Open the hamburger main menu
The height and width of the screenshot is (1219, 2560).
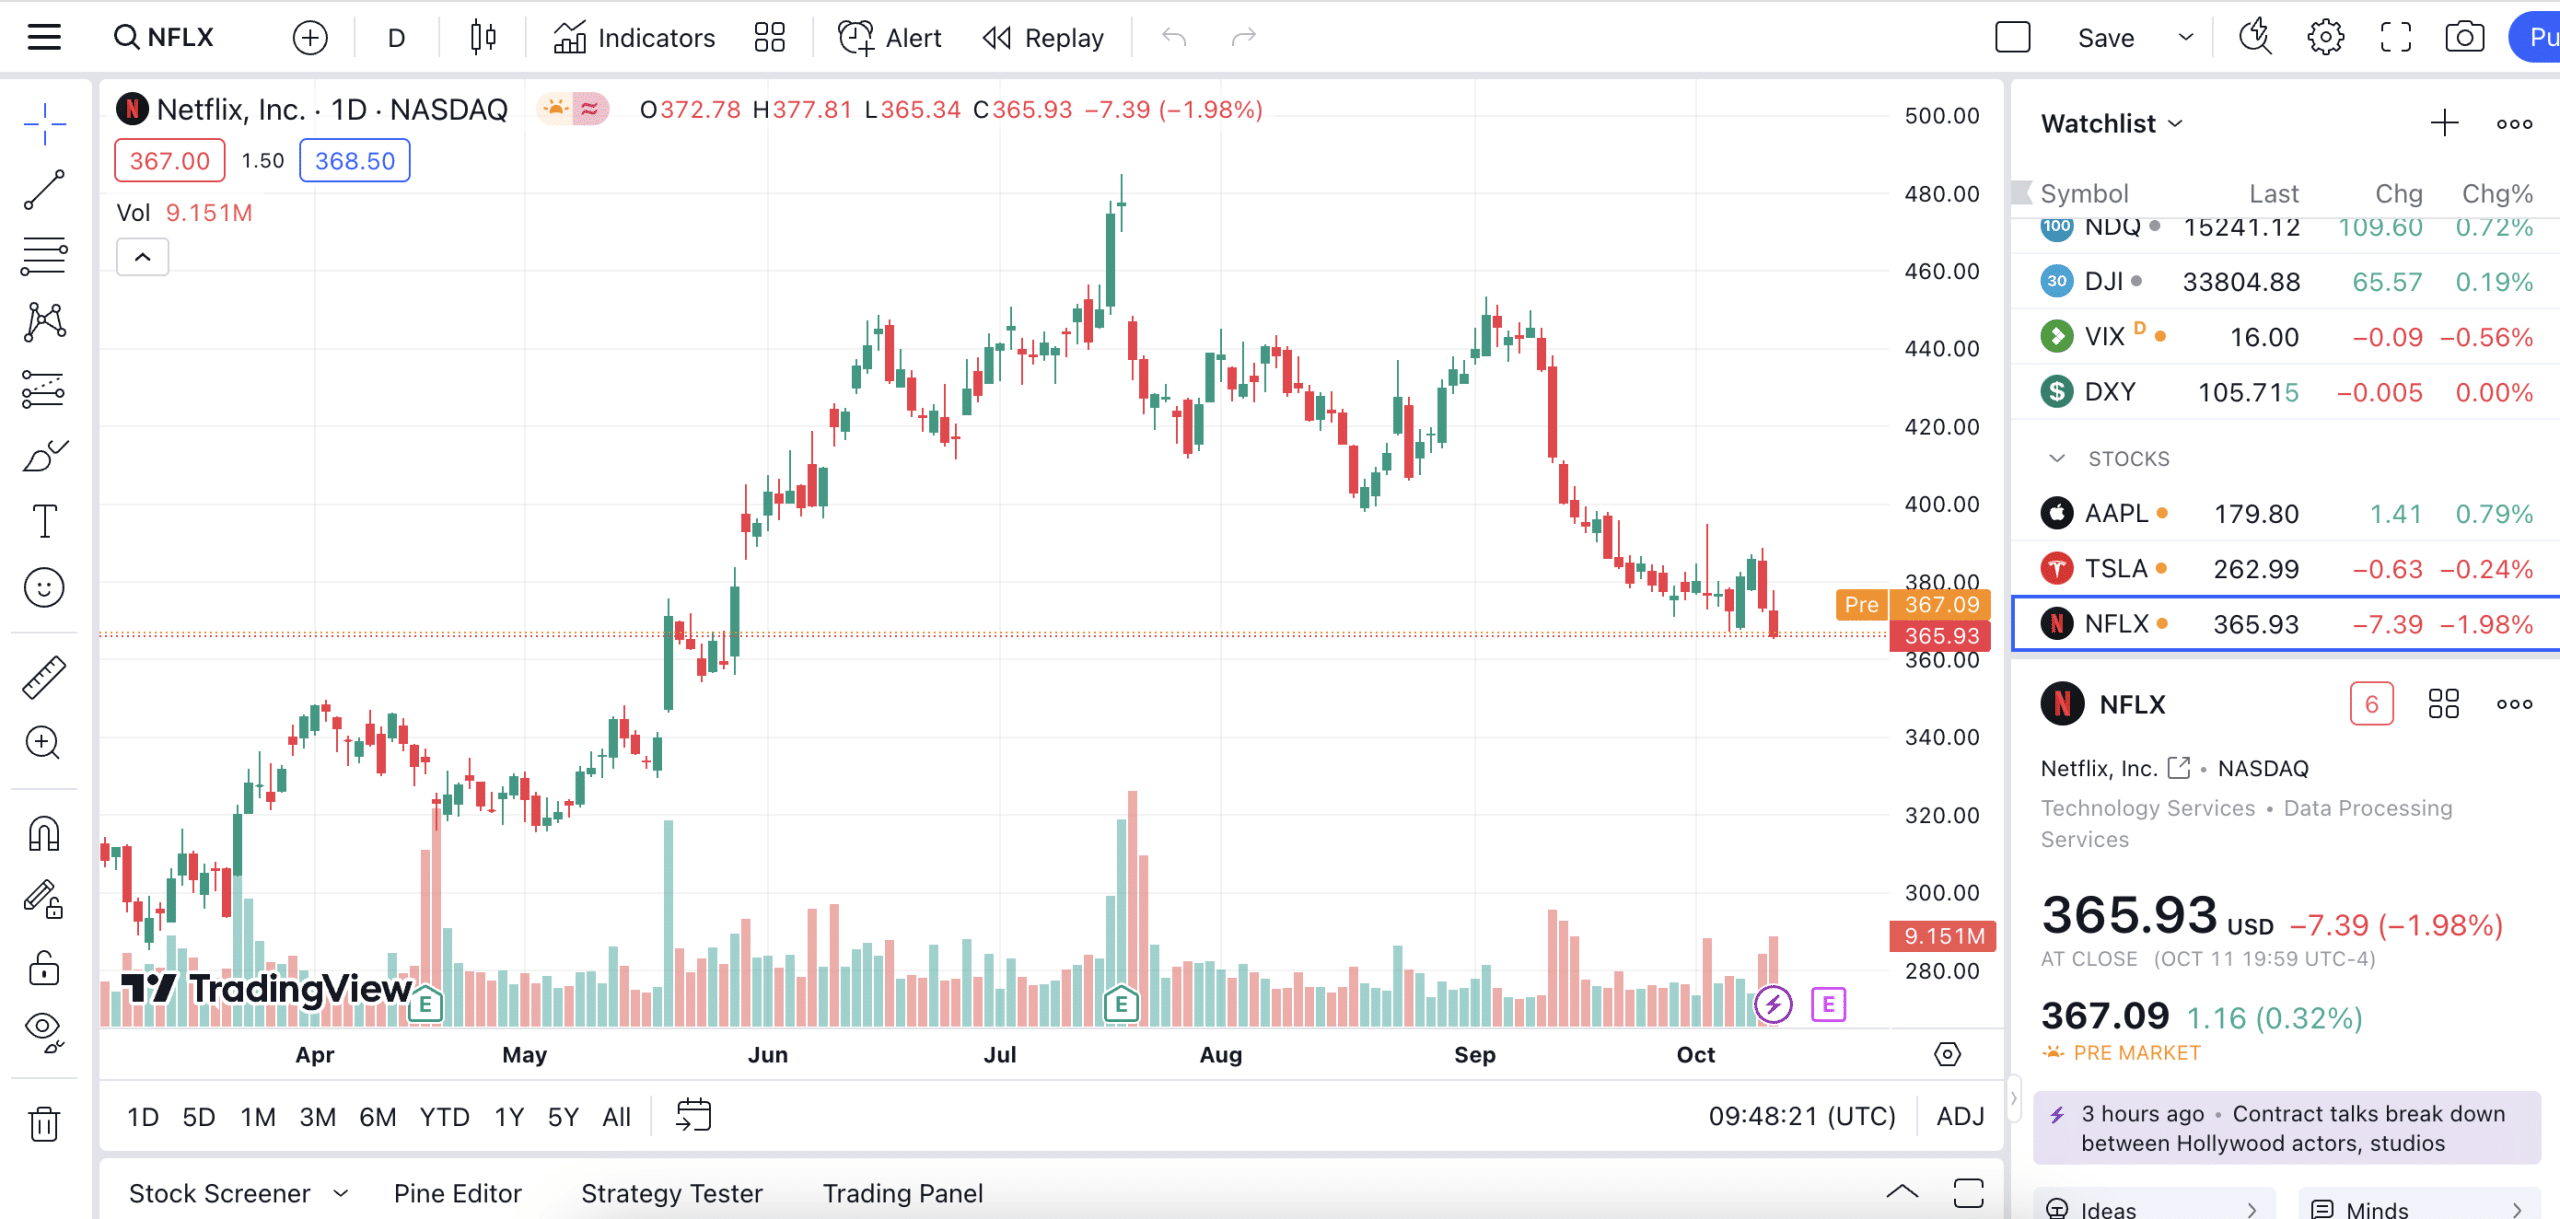pyautogui.click(x=44, y=38)
